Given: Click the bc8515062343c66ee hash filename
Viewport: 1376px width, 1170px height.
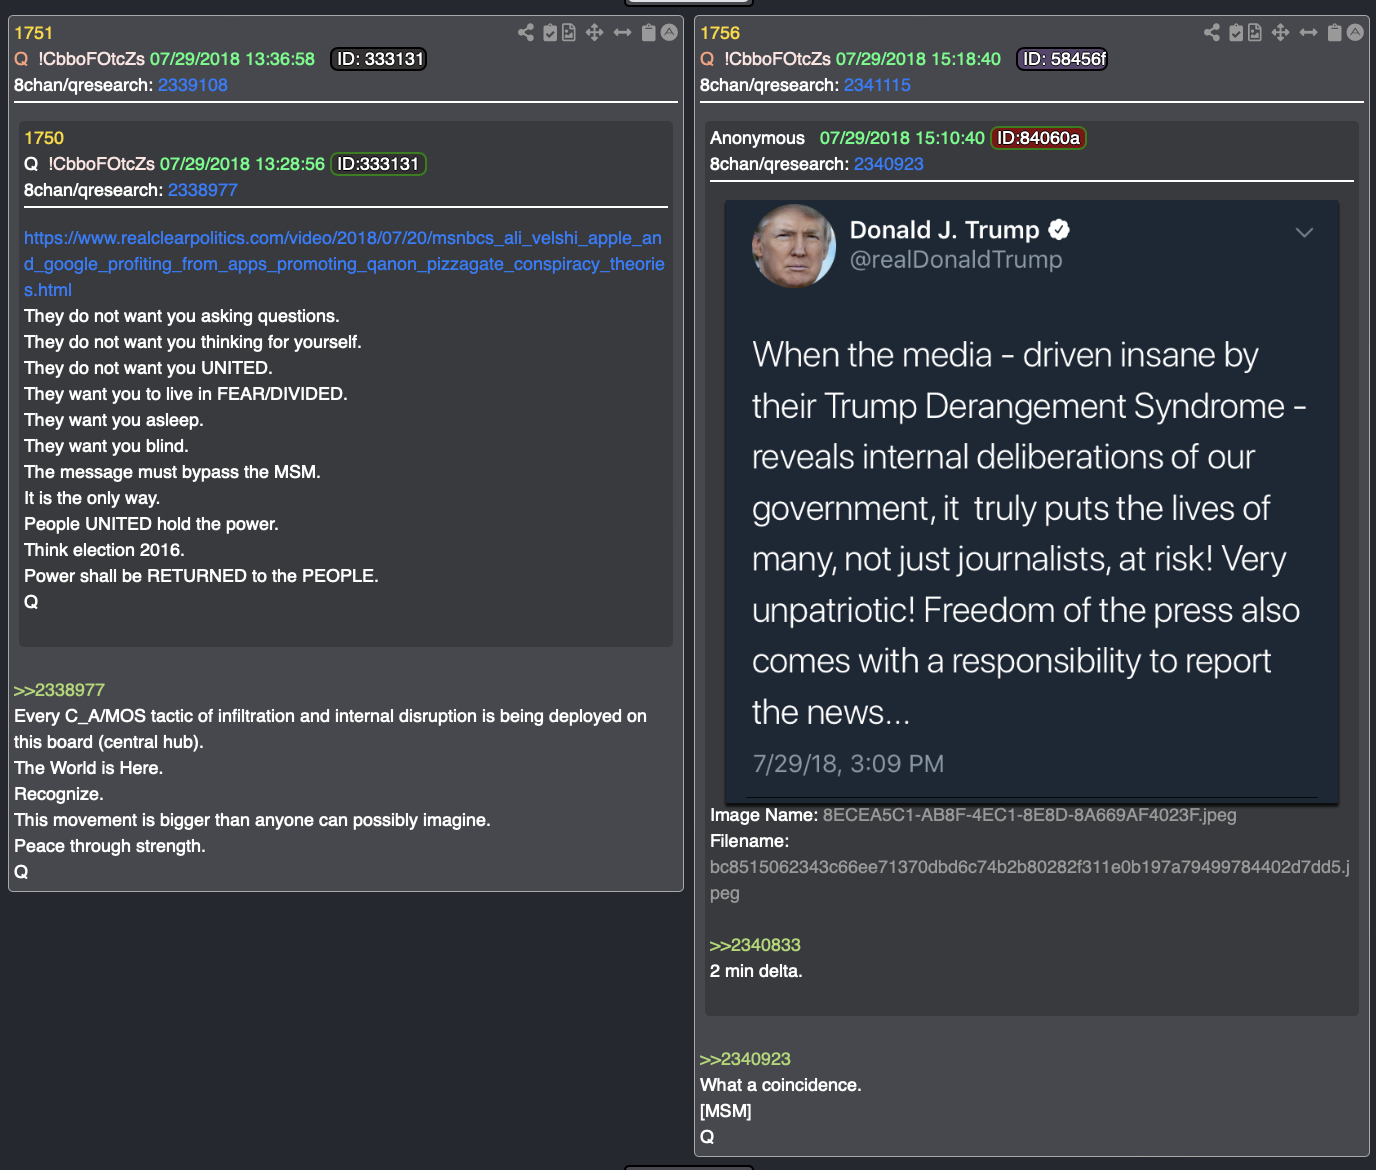Looking at the screenshot, I should tap(1030, 880).
